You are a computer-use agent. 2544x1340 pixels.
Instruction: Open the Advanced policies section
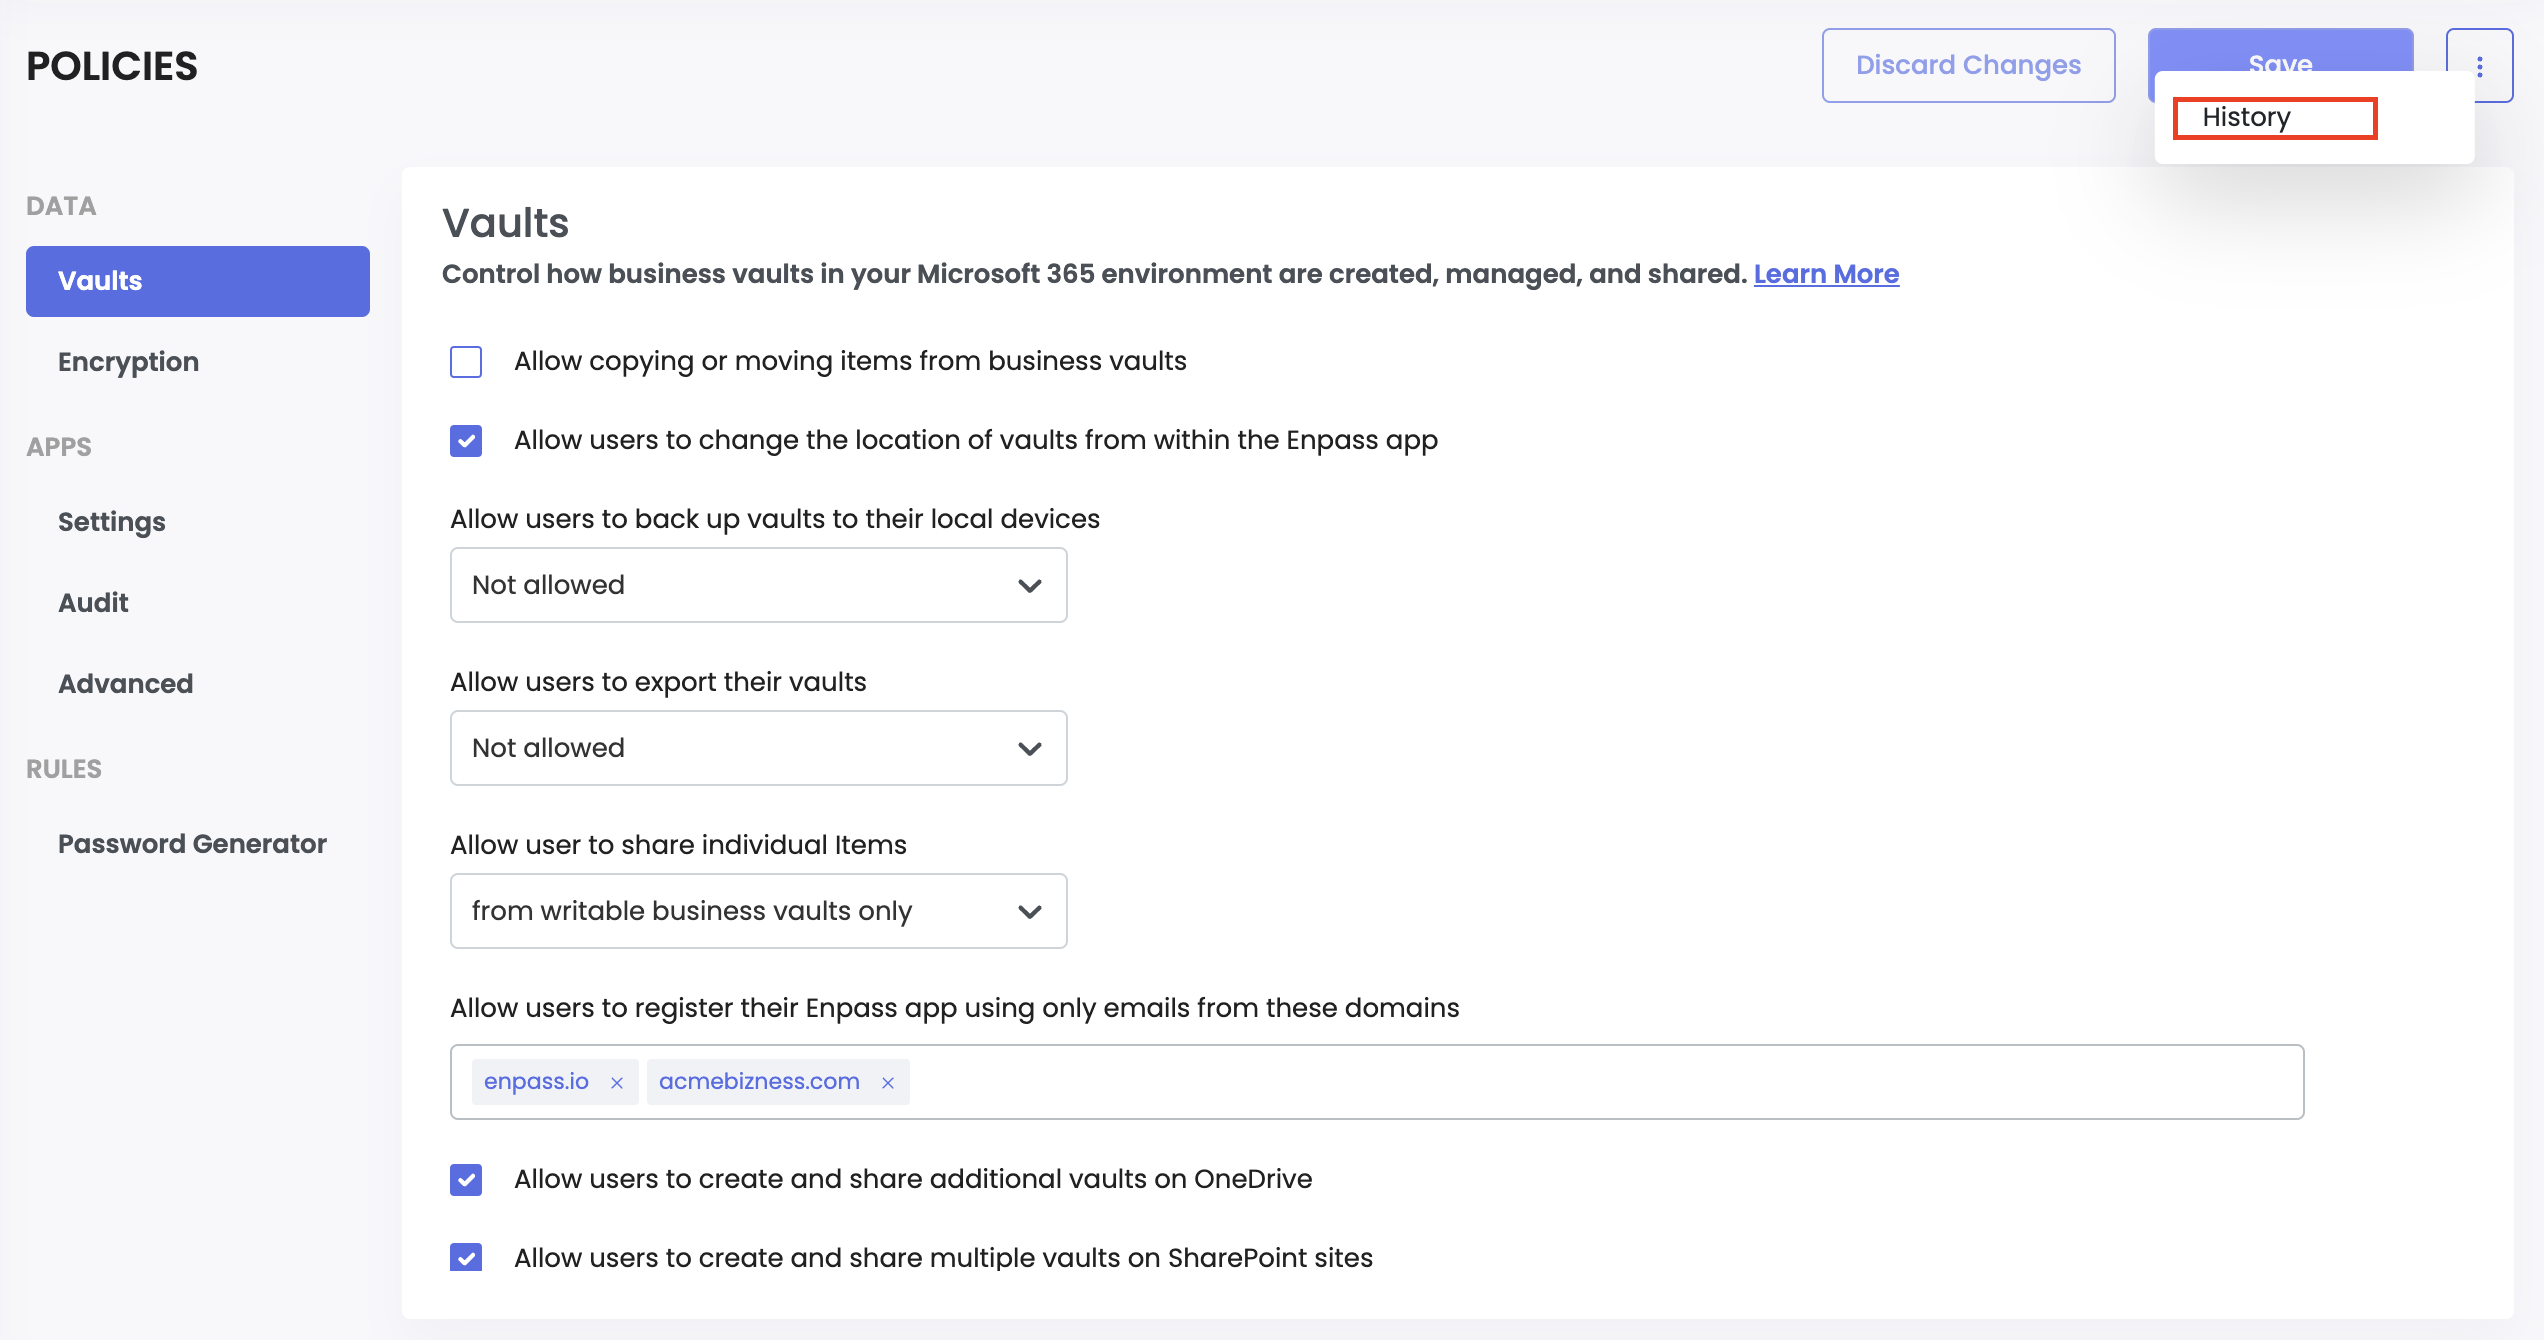tap(126, 684)
